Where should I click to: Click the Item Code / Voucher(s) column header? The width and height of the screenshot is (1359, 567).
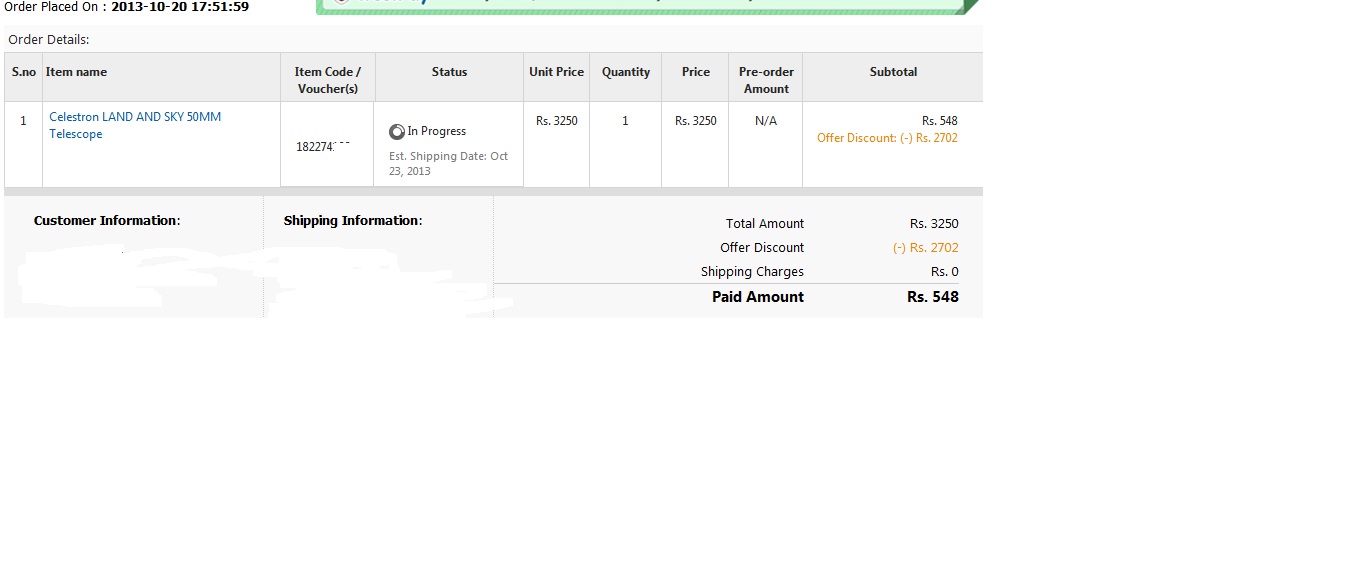327,80
